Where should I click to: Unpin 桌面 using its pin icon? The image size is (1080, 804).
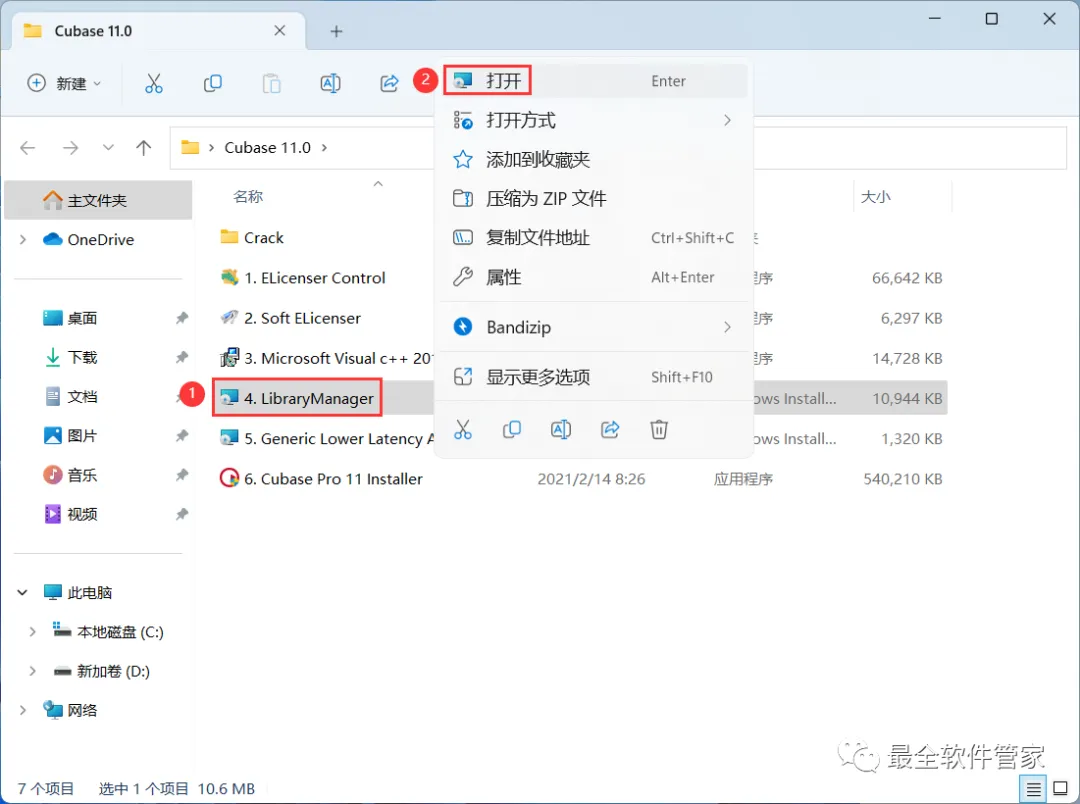[181, 318]
